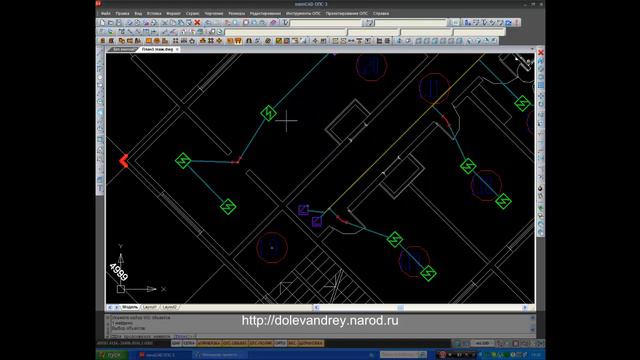This screenshot has width=640, height=360.
Task: Click the horizontal scrollbar right arrow
Action: (525, 307)
